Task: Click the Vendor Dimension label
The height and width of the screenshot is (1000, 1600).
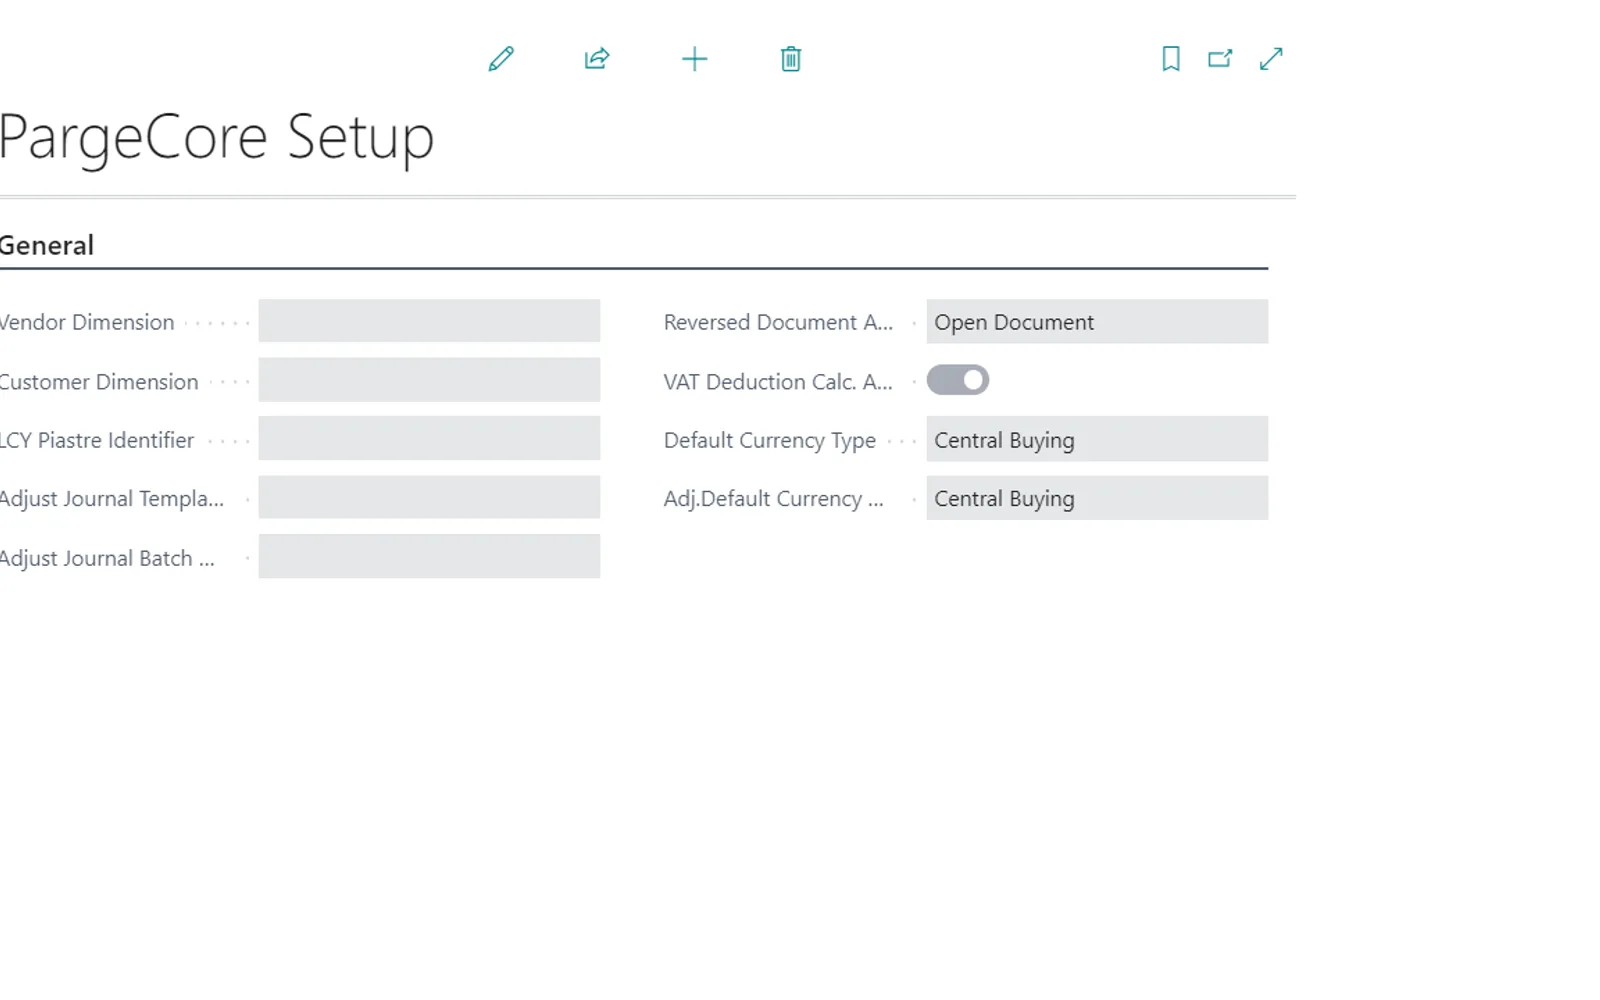Action: [x=87, y=322]
